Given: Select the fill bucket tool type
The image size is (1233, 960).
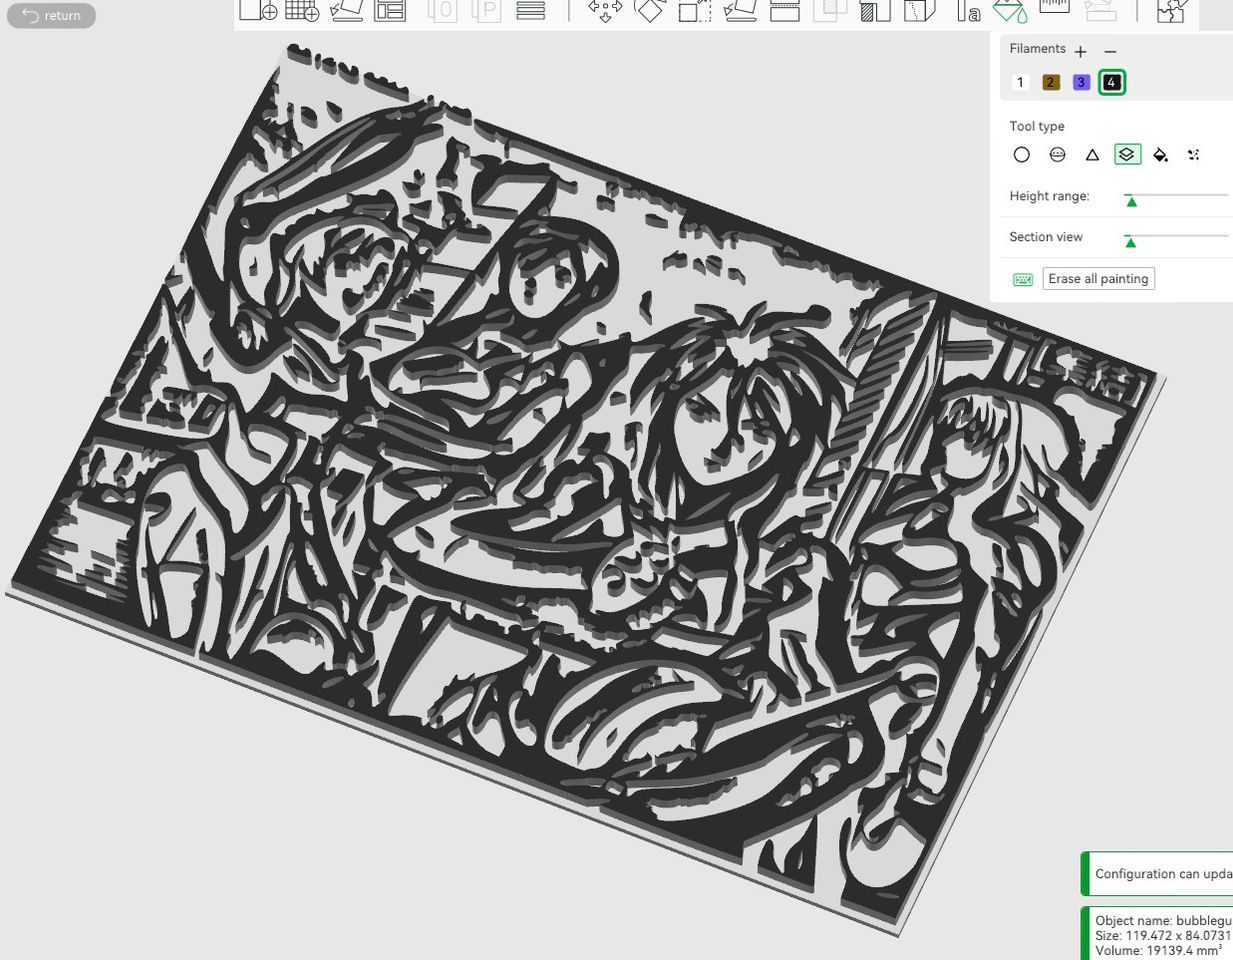Looking at the screenshot, I should (x=1160, y=155).
